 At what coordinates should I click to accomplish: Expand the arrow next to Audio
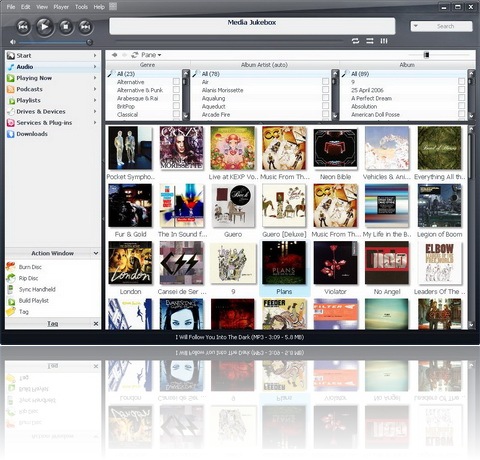click(x=95, y=67)
